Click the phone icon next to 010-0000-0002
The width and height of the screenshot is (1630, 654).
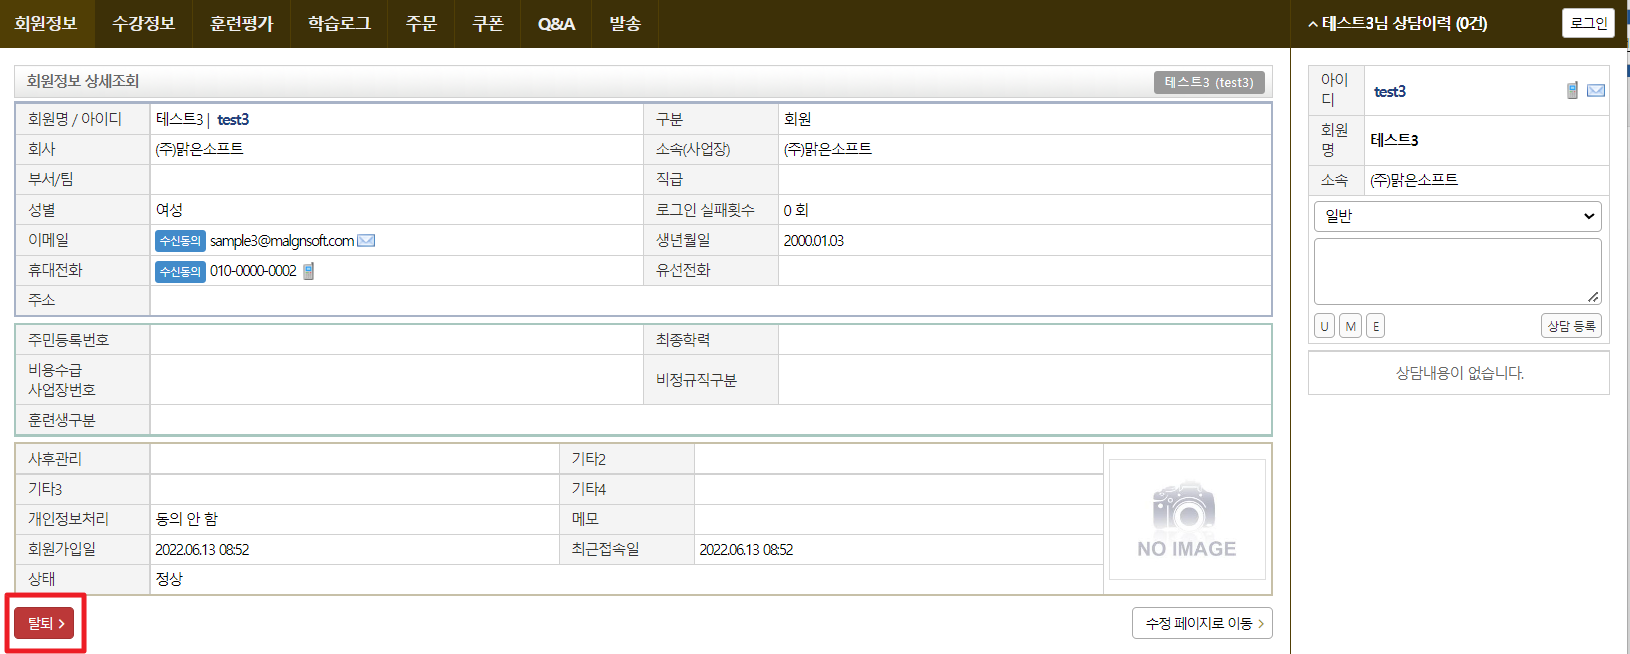coord(309,271)
